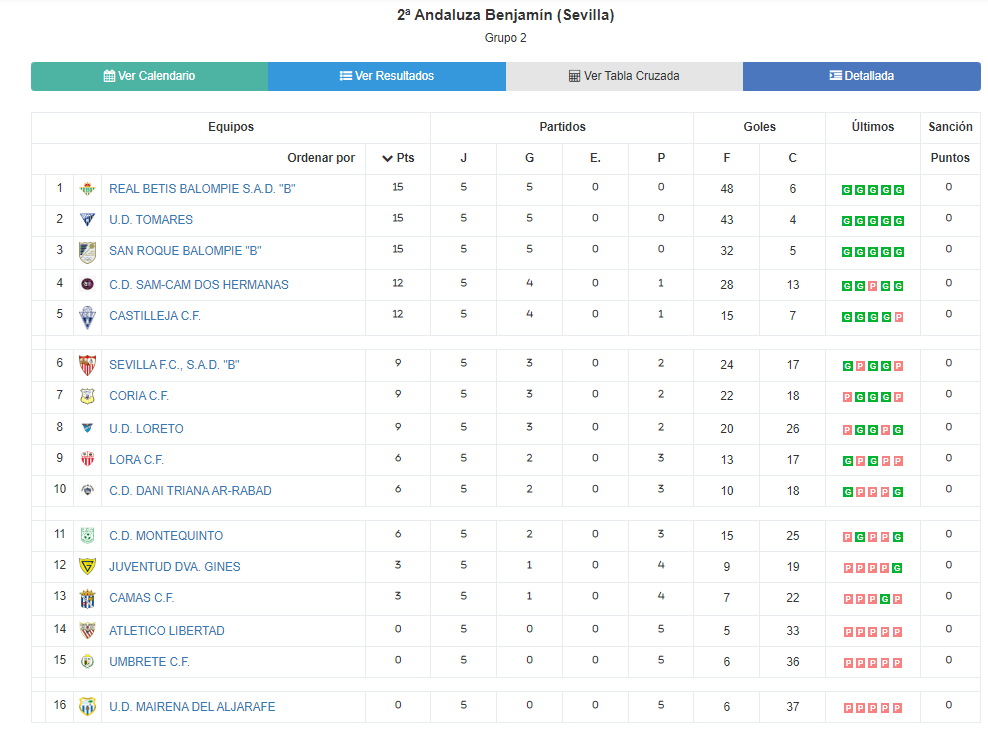Click the Grupo 2 subtitle text
The image size is (988, 734).
(x=505, y=38)
